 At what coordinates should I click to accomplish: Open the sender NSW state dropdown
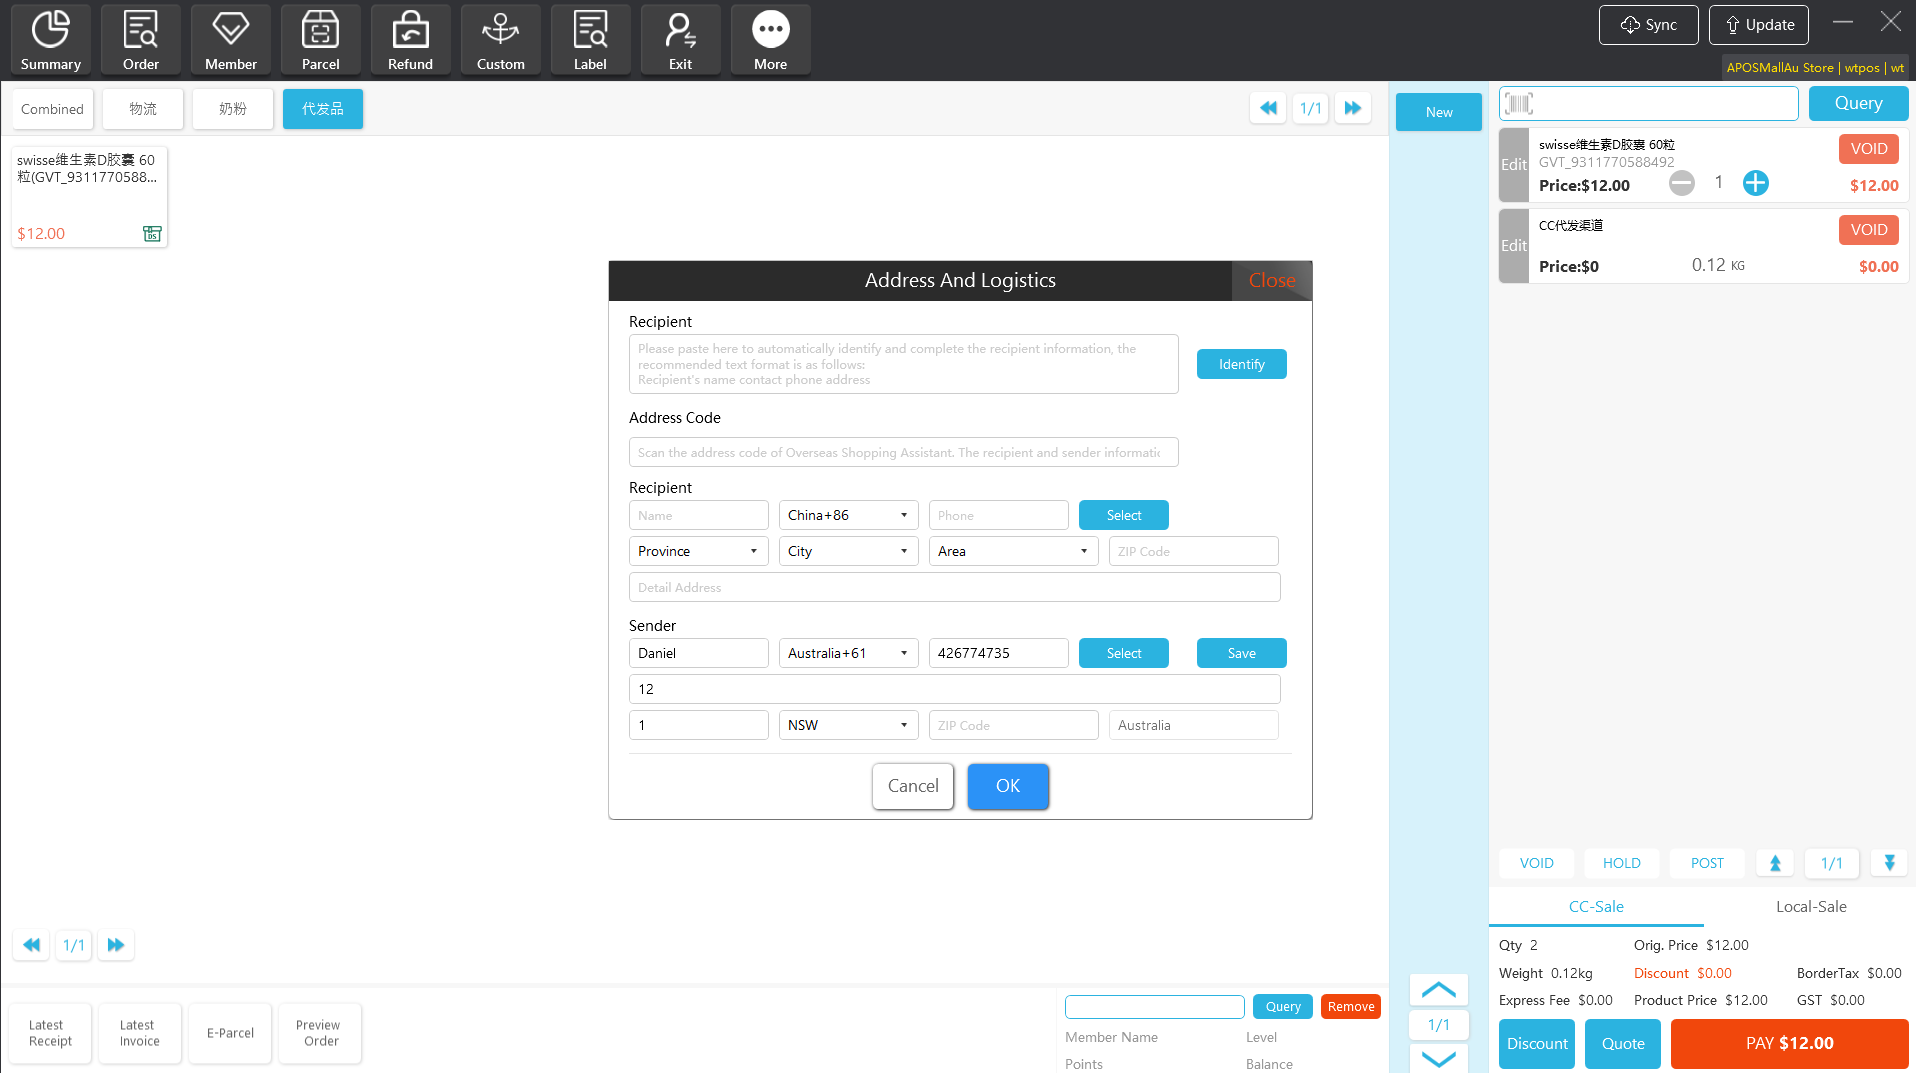tap(848, 725)
